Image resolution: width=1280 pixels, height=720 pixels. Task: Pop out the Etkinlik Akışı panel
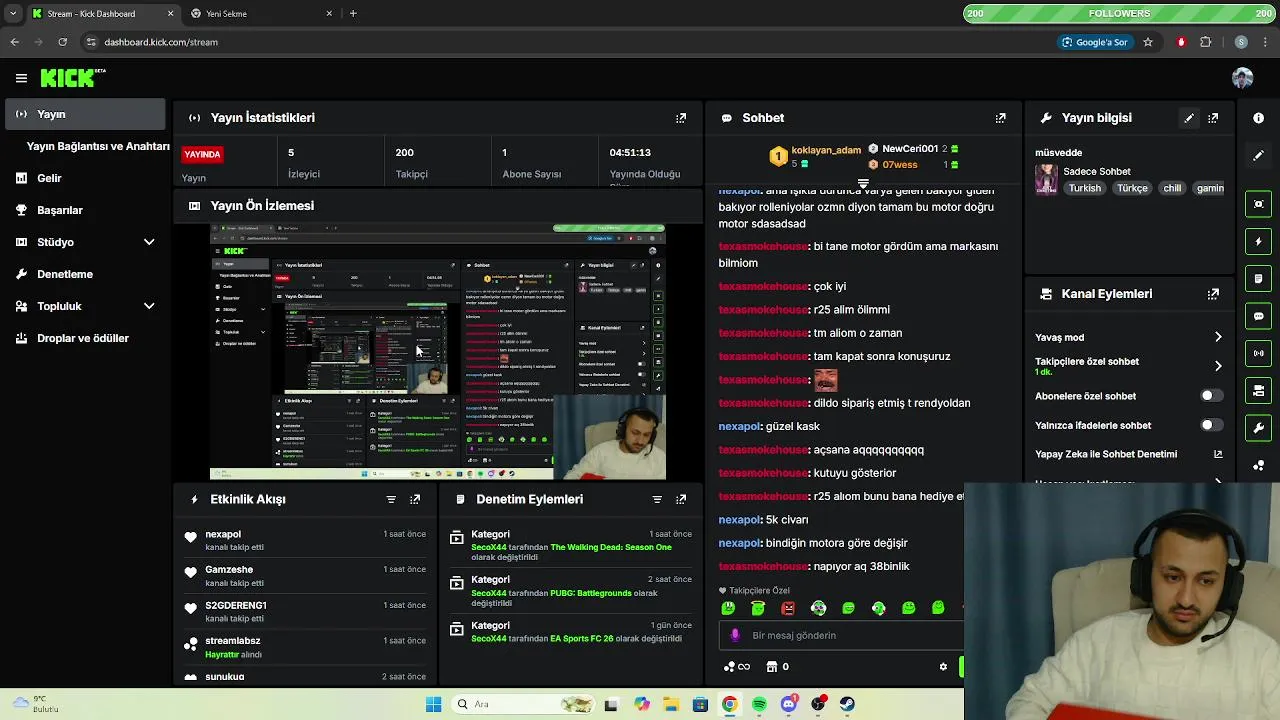pos(415,499)
